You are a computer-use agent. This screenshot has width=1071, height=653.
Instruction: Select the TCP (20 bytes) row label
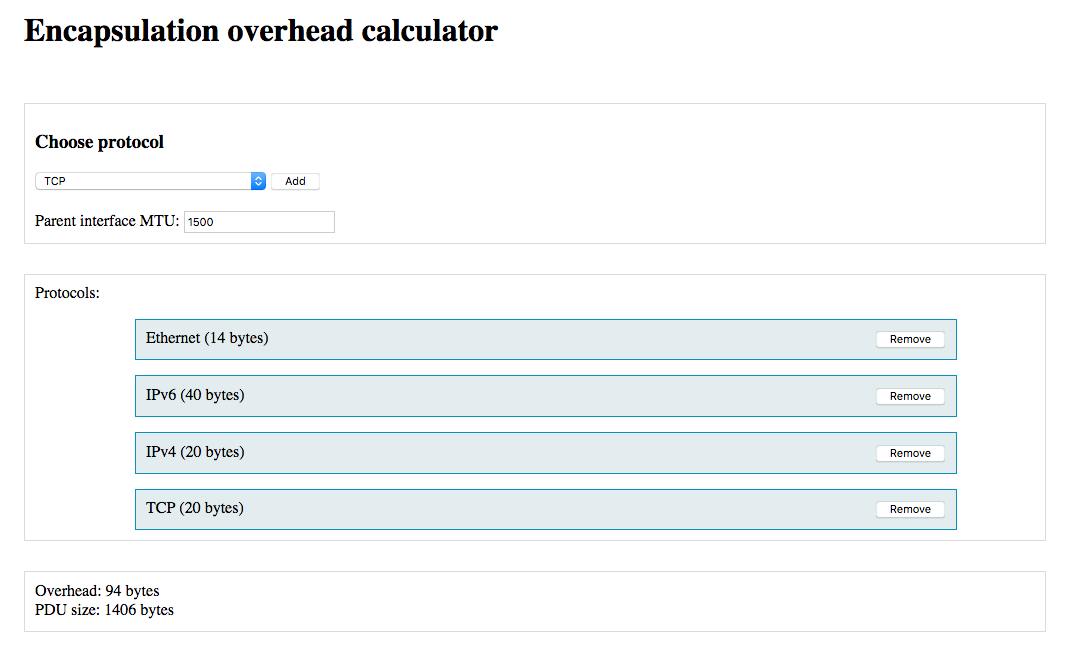195,508
